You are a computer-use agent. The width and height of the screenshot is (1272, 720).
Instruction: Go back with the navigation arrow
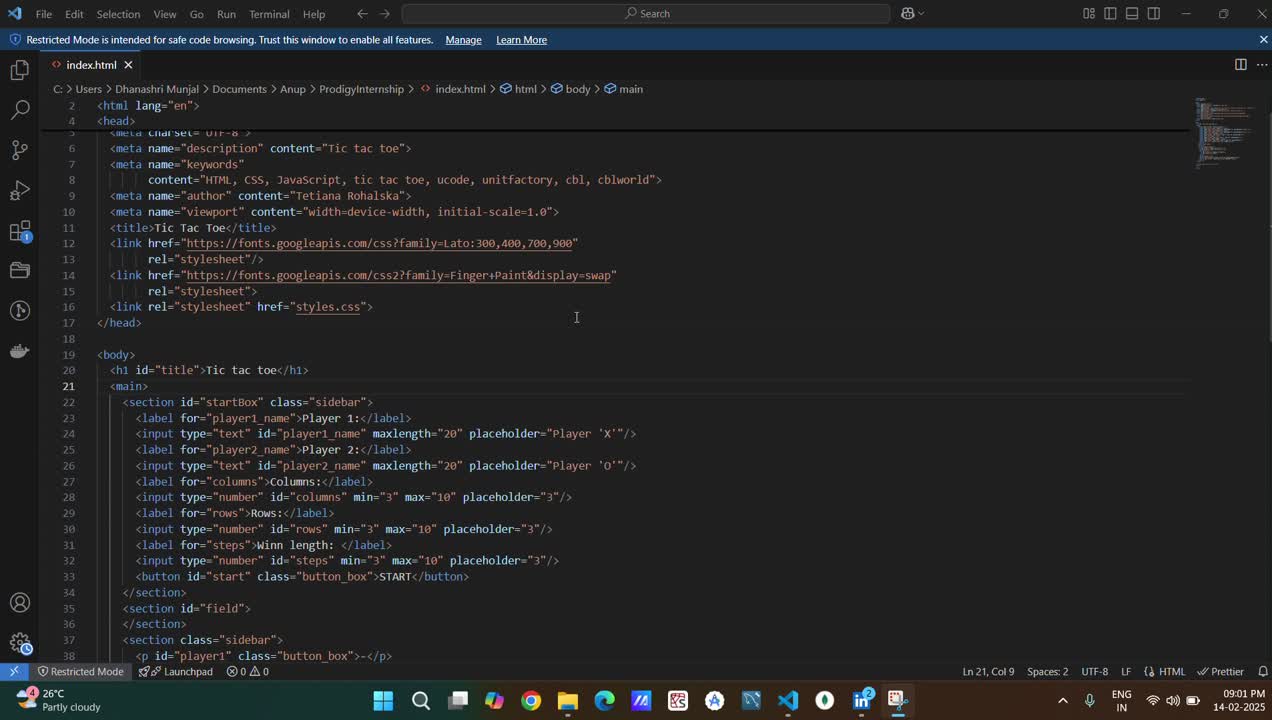[362, 13]
